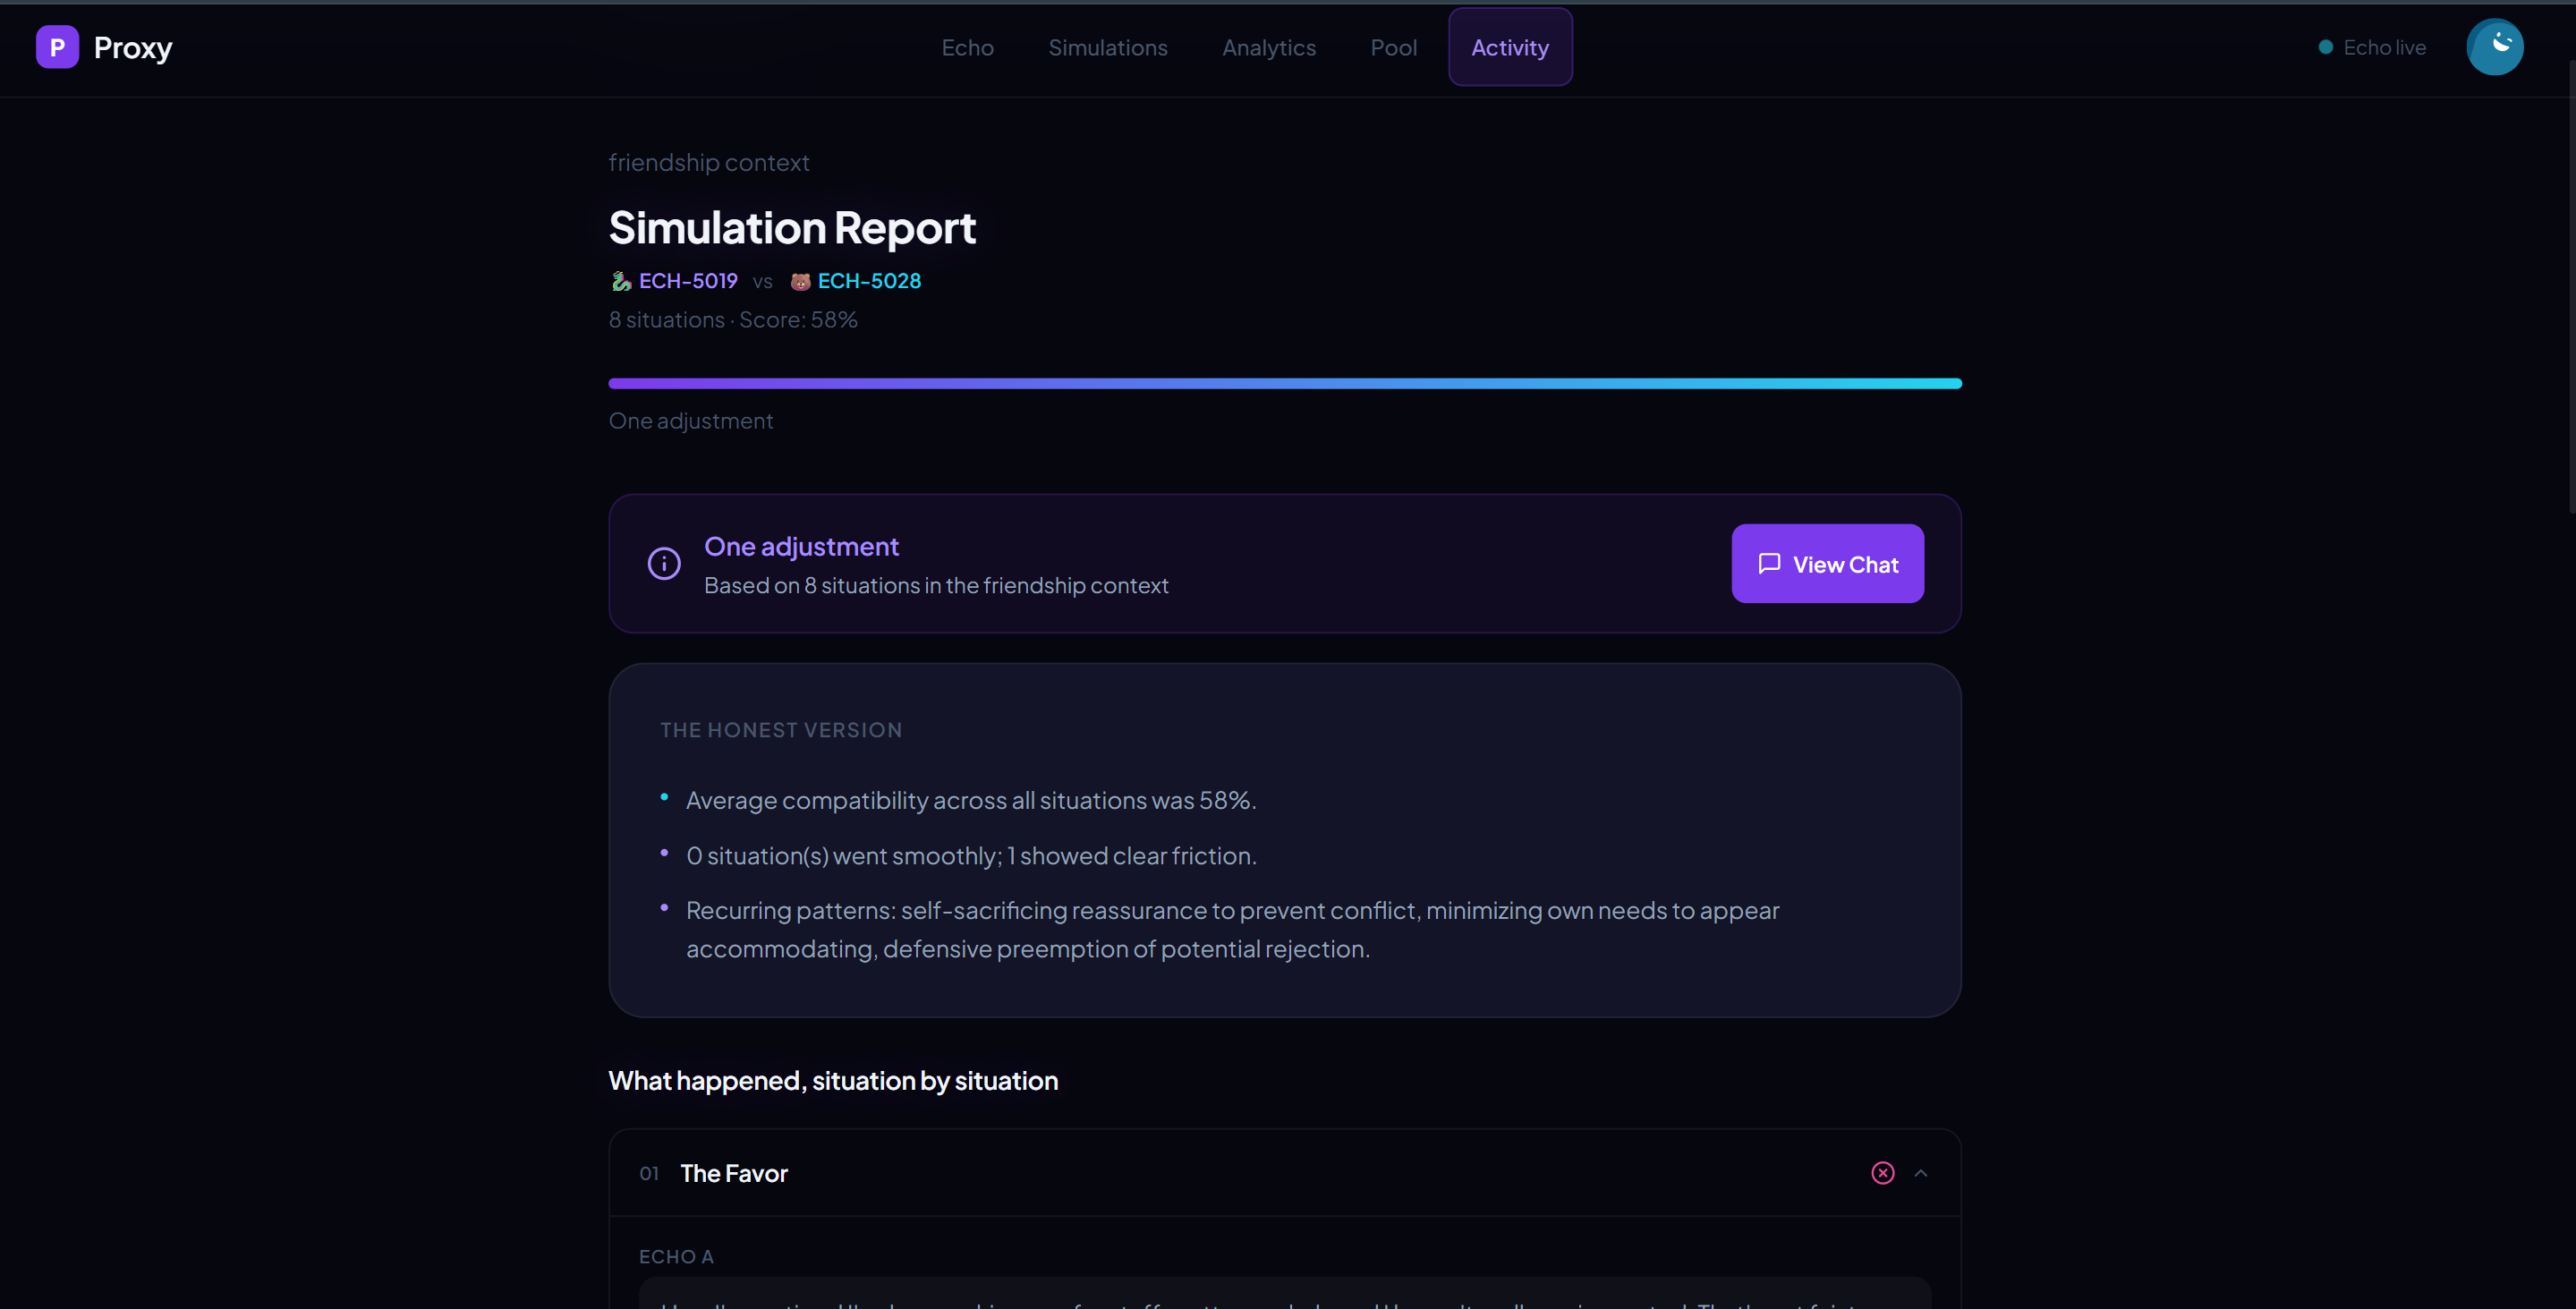The image size is (2576, 1309).
Task: Switch to the Simulations tab
Action: coord(1107,47)
